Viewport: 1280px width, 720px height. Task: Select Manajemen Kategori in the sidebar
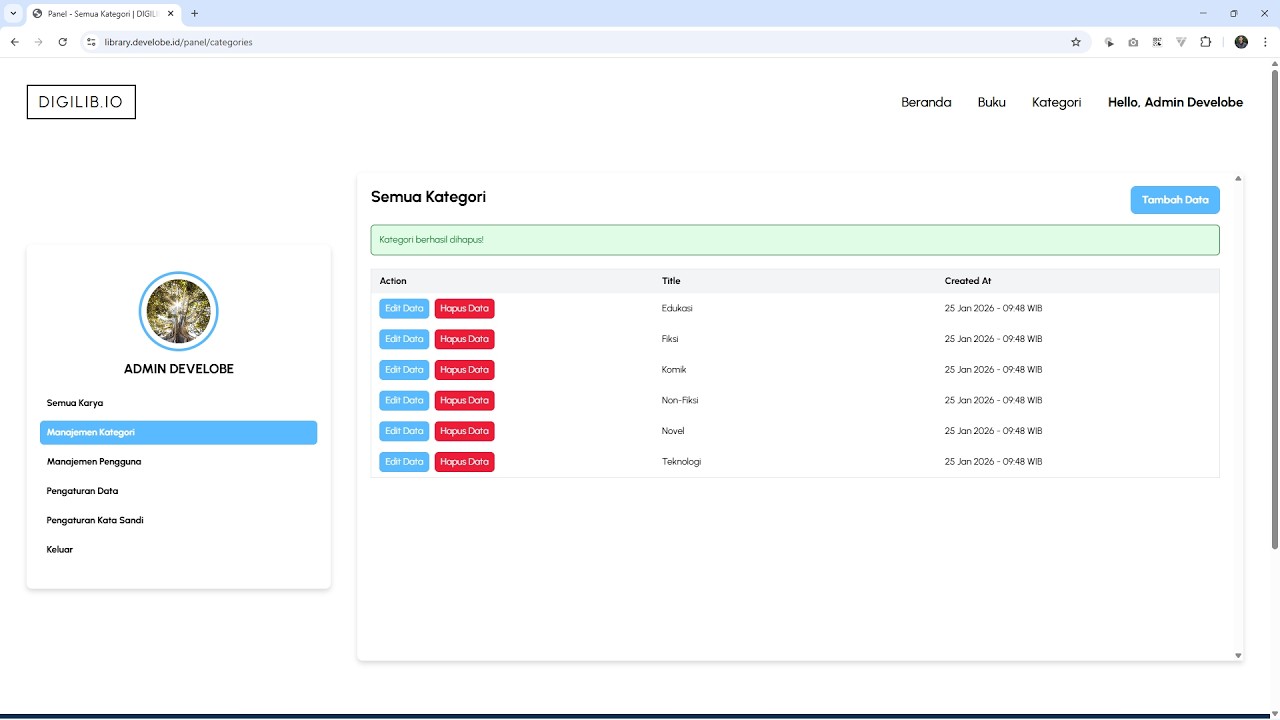click(x=178, y=433)
